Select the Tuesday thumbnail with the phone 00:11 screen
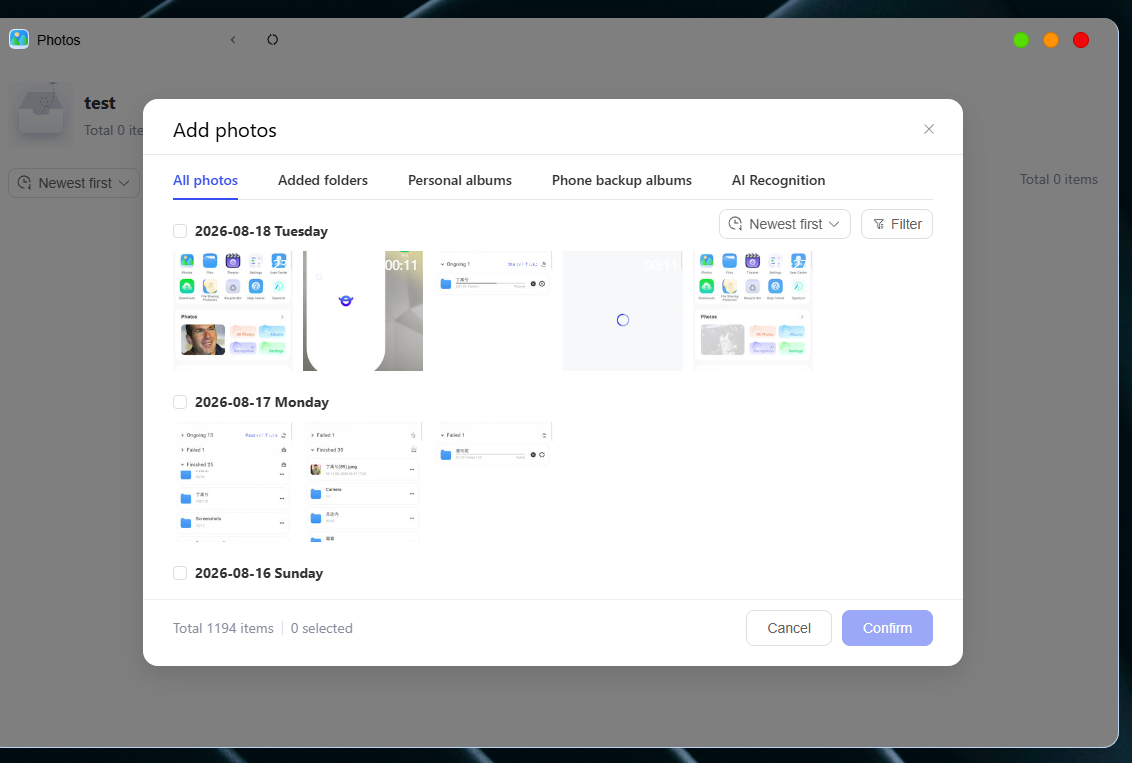 (x=362, y=311)
